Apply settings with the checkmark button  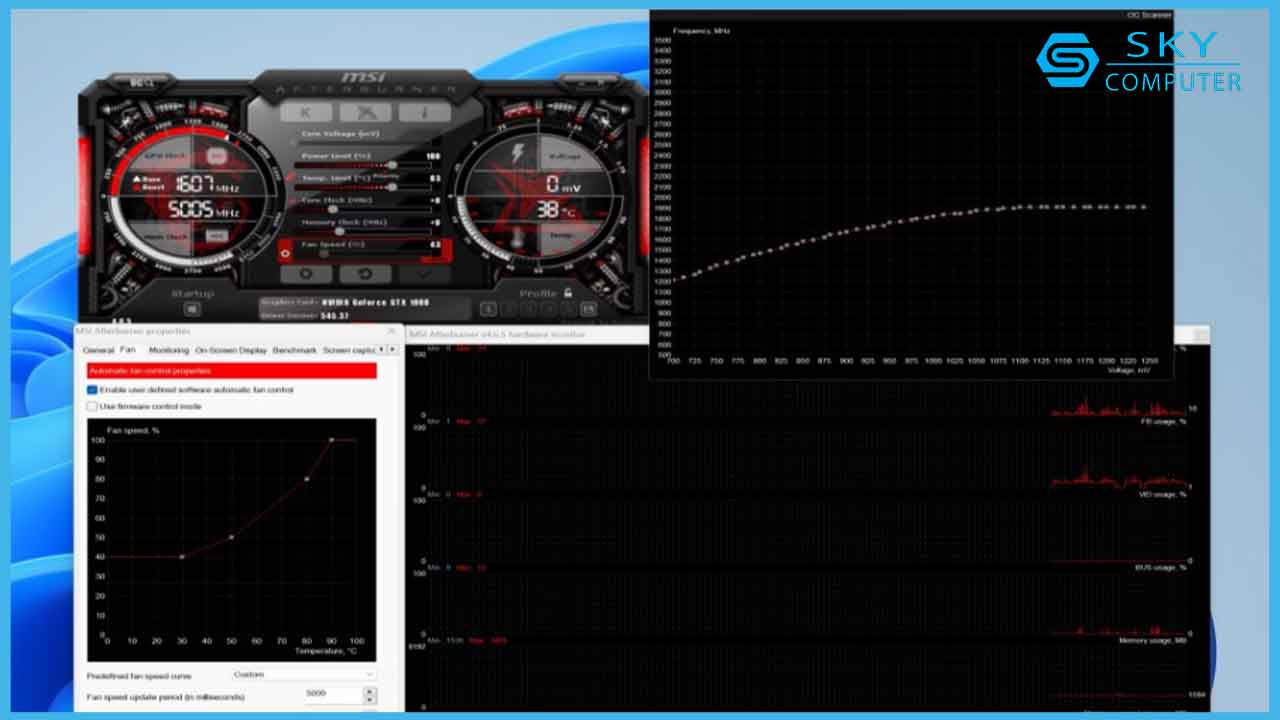click(424, 273)
